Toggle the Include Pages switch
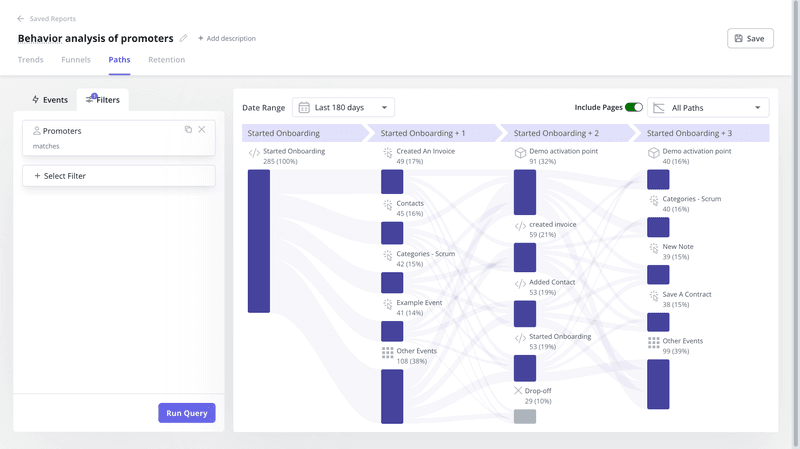The image size is (800, 449). [x=633, y=107]
